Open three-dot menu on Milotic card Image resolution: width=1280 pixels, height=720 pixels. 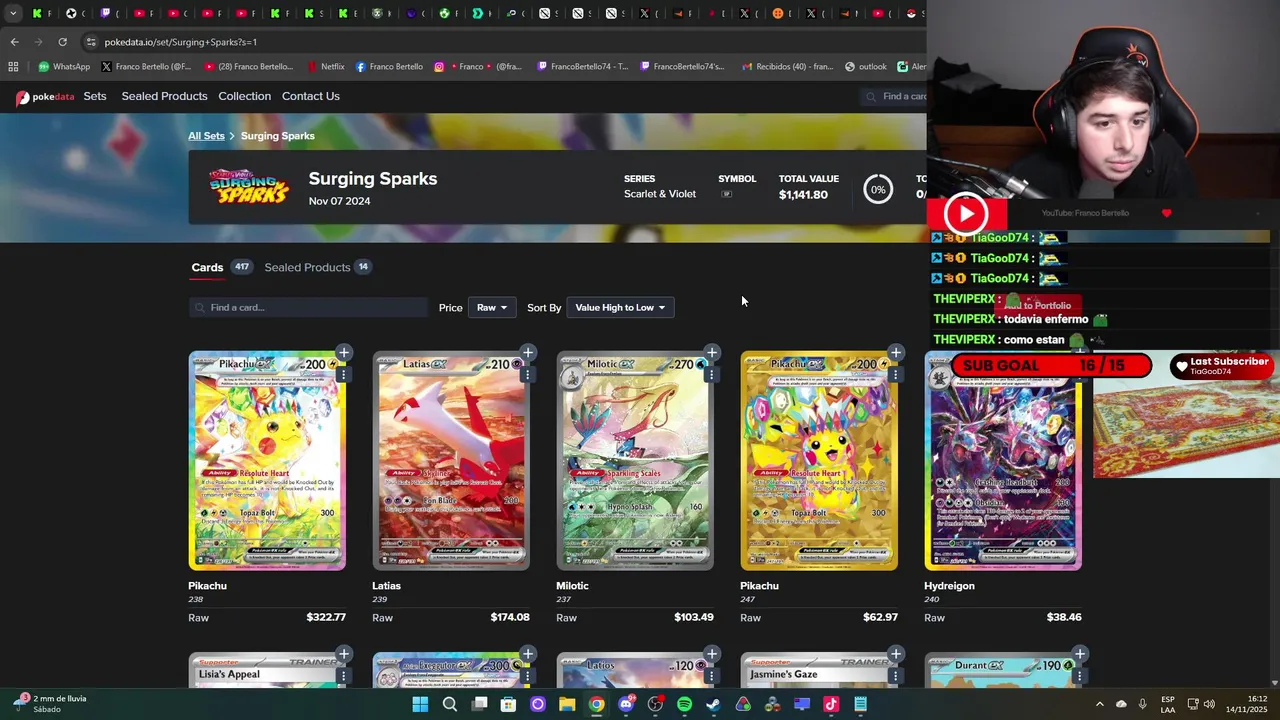(x=711, y=375)
